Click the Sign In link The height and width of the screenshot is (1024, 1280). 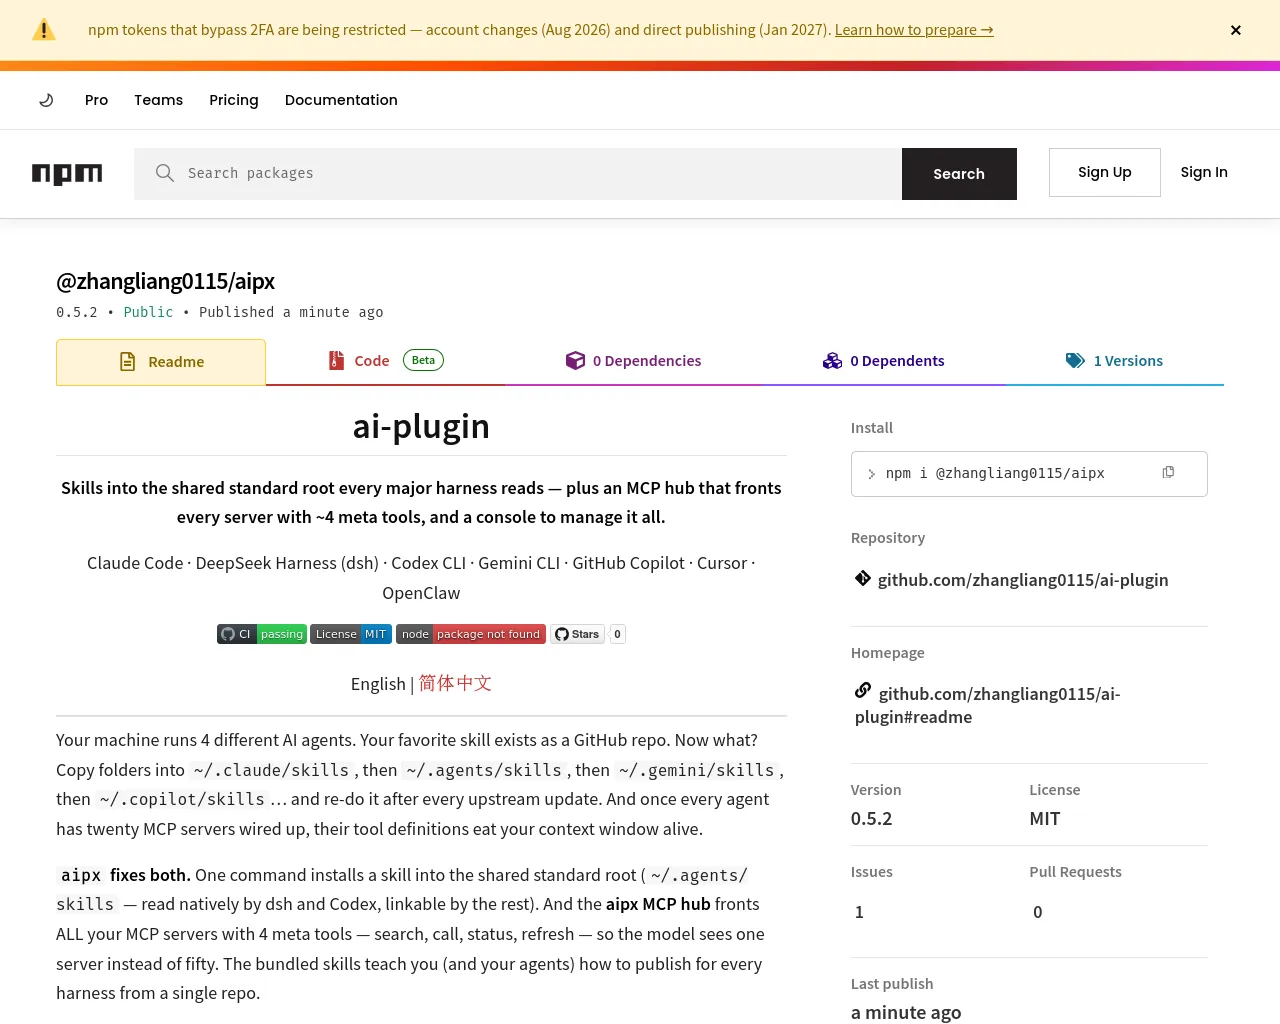(x=1204, y=172)
